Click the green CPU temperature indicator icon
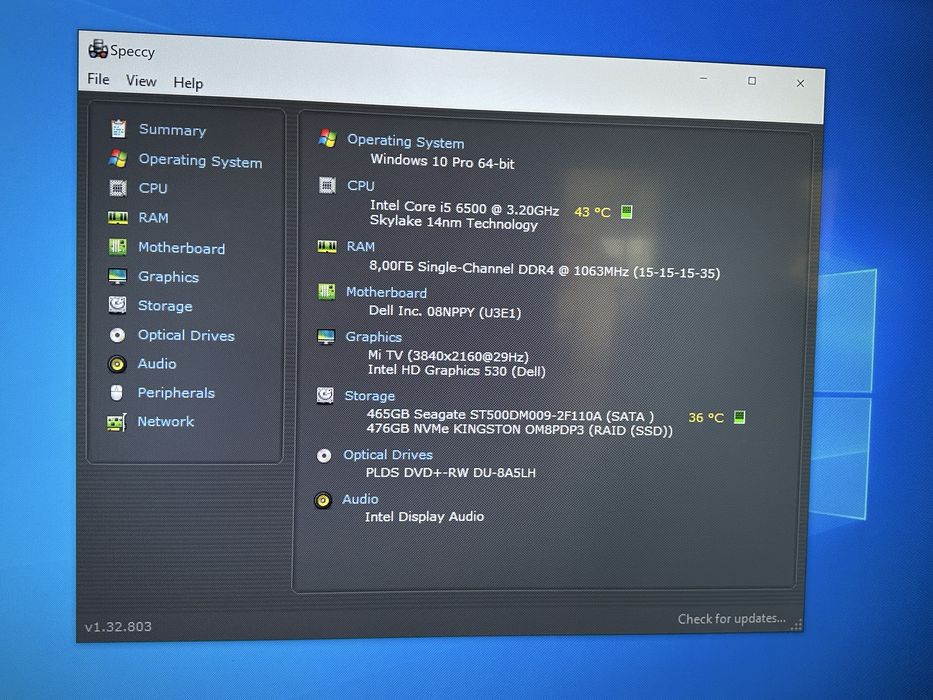Image resolution: width=933 pixels, height=700 pixels. coord(627,211)
